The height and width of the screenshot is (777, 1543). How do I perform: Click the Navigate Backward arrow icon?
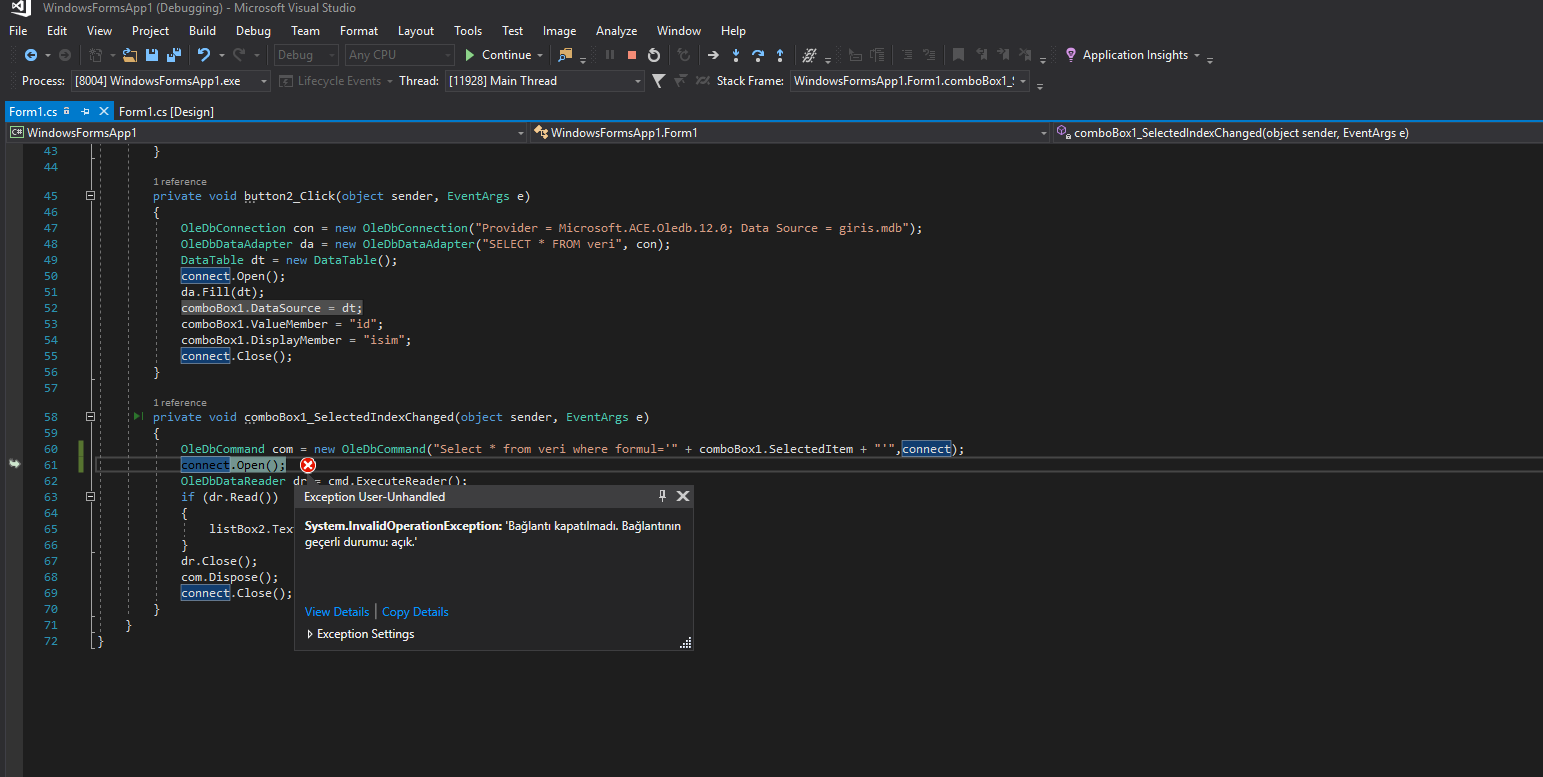(30, 55)
